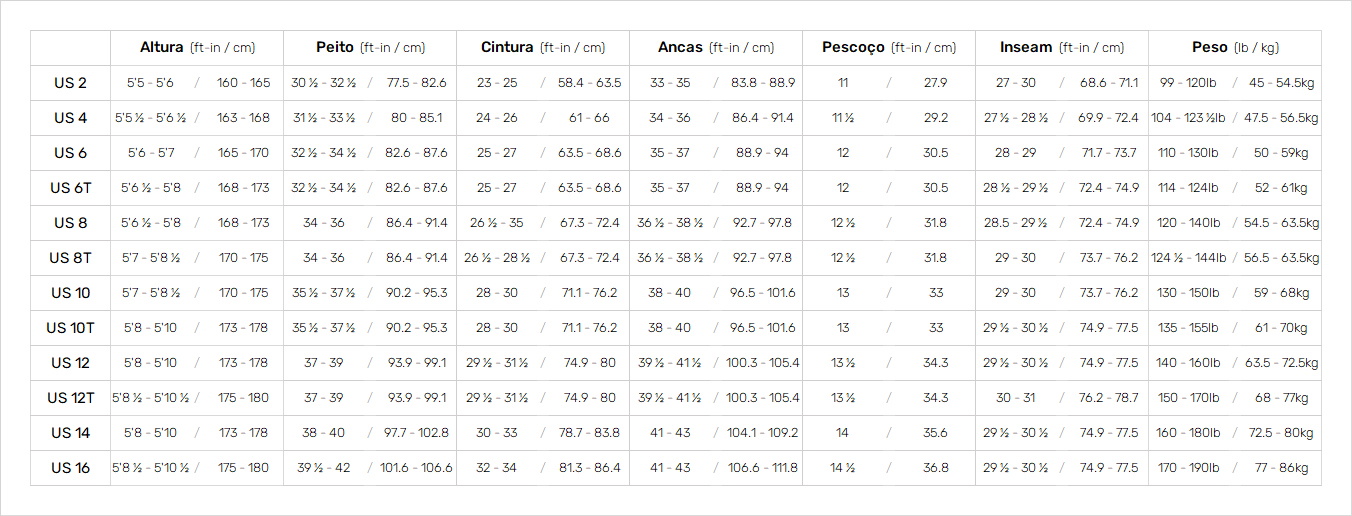The width and height of the screenshot is (1352, 516).
Task: Click the US 4 row label
Action: pos(70,118)
